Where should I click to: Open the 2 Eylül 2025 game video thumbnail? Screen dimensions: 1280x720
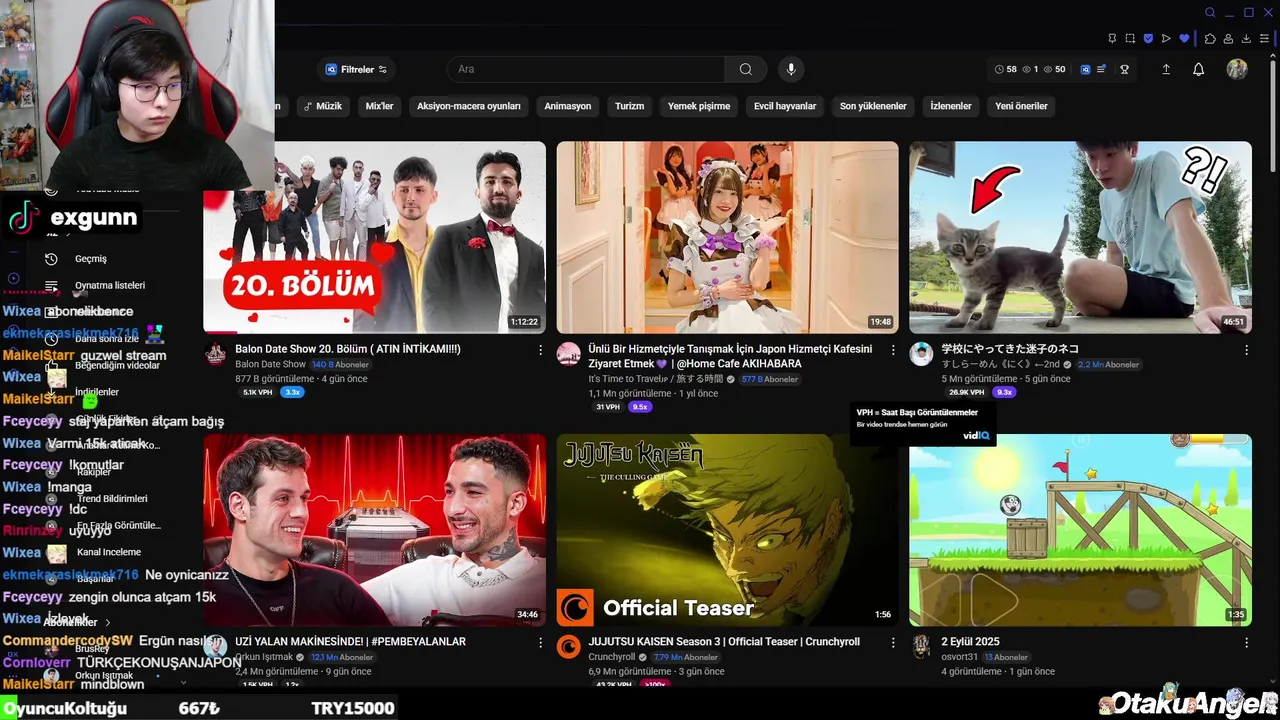[1080, 530]
